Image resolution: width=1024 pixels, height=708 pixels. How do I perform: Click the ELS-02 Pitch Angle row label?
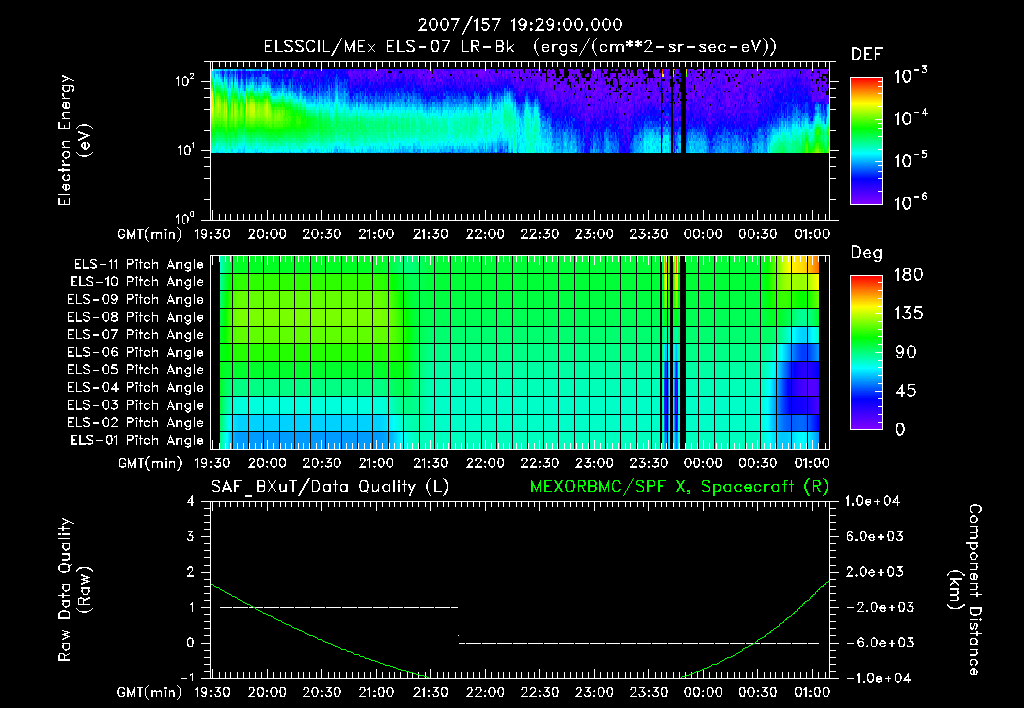click(136, 423)
